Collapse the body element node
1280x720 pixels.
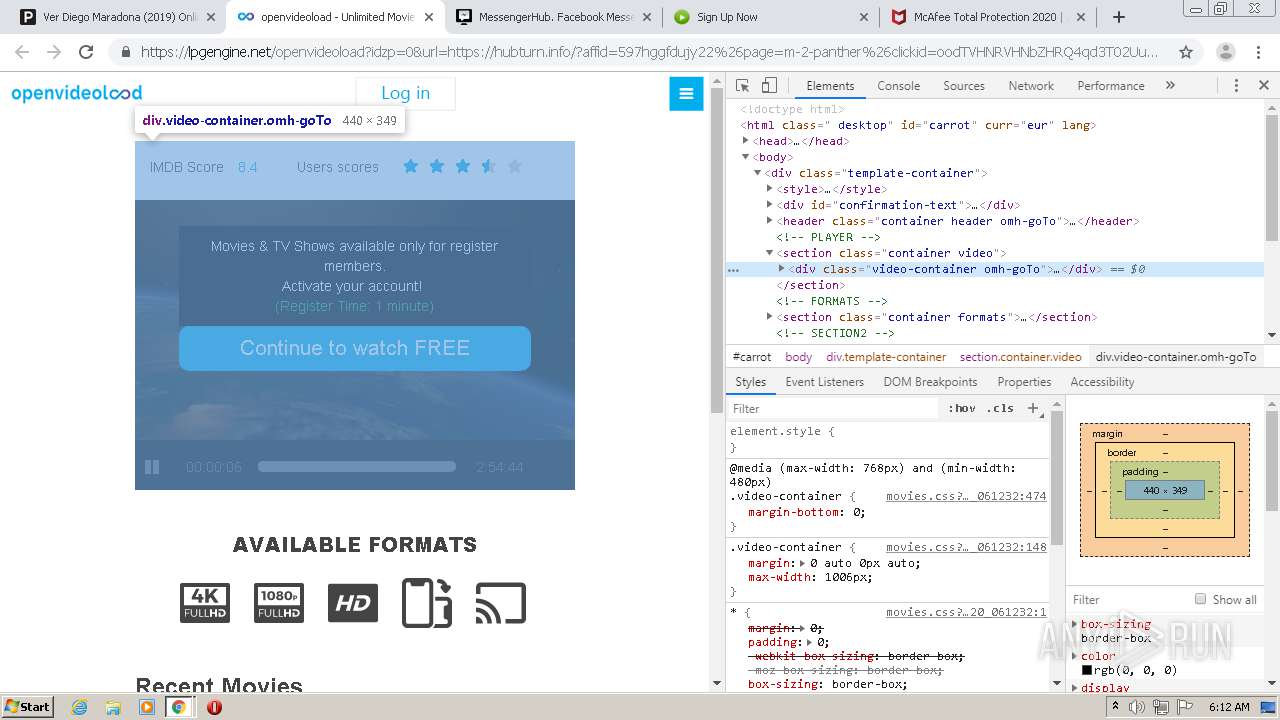tap(745, 157)
